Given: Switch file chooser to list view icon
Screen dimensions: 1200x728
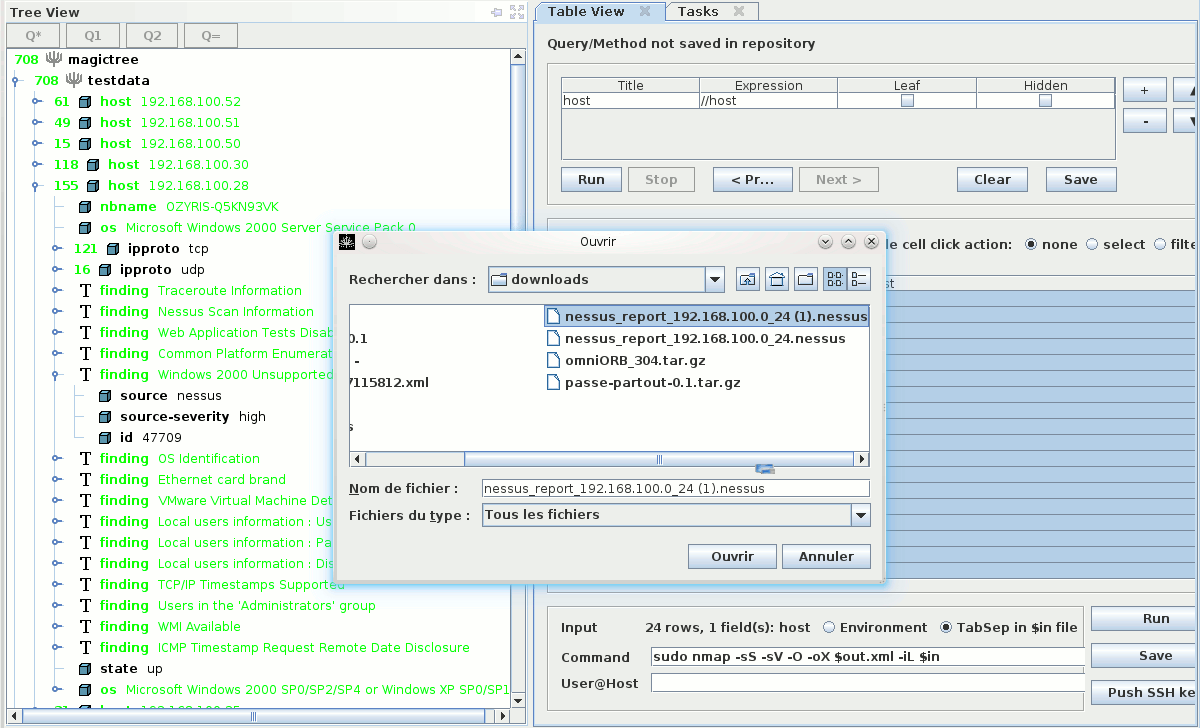Looking at the screenshot, I should (x=834, y=280).
